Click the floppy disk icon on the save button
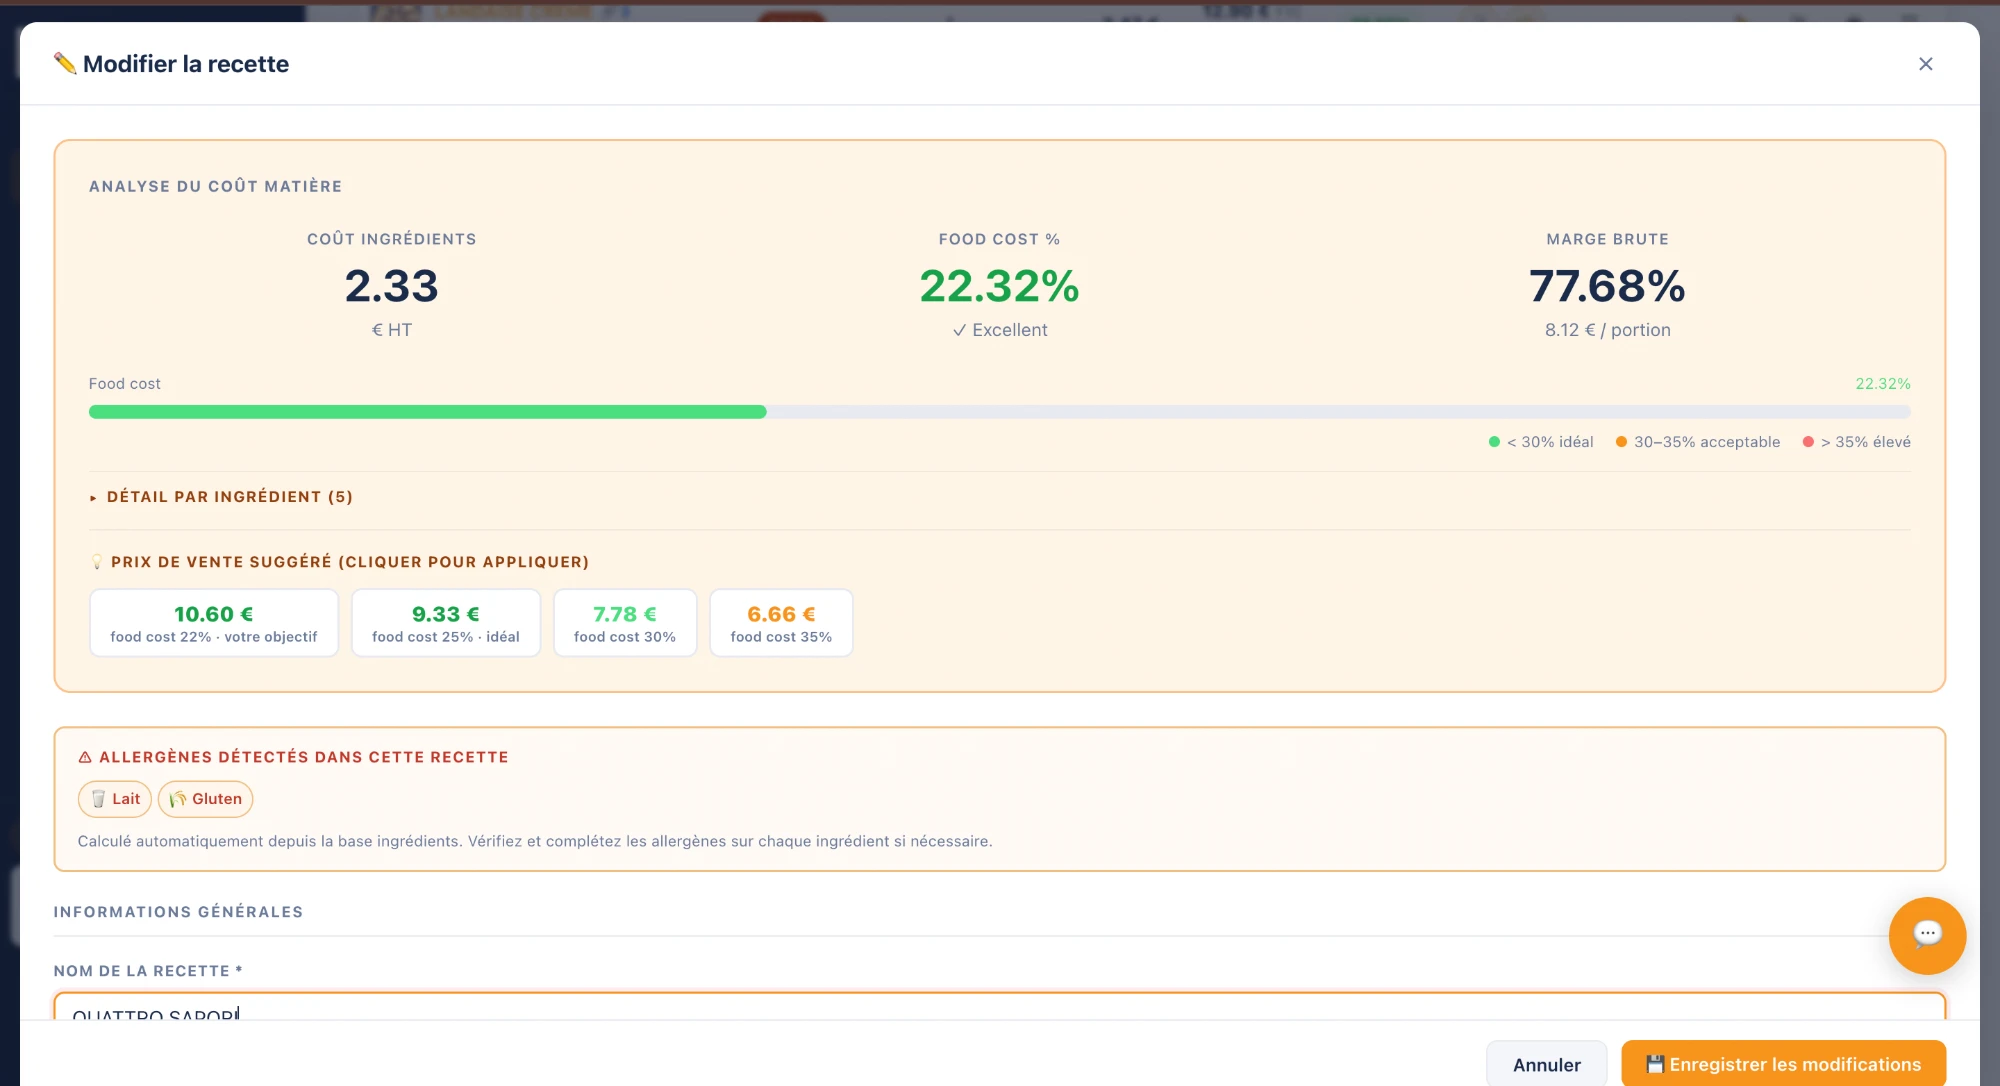This screenshot has height=1086, width=2000. [1655, 1064]
